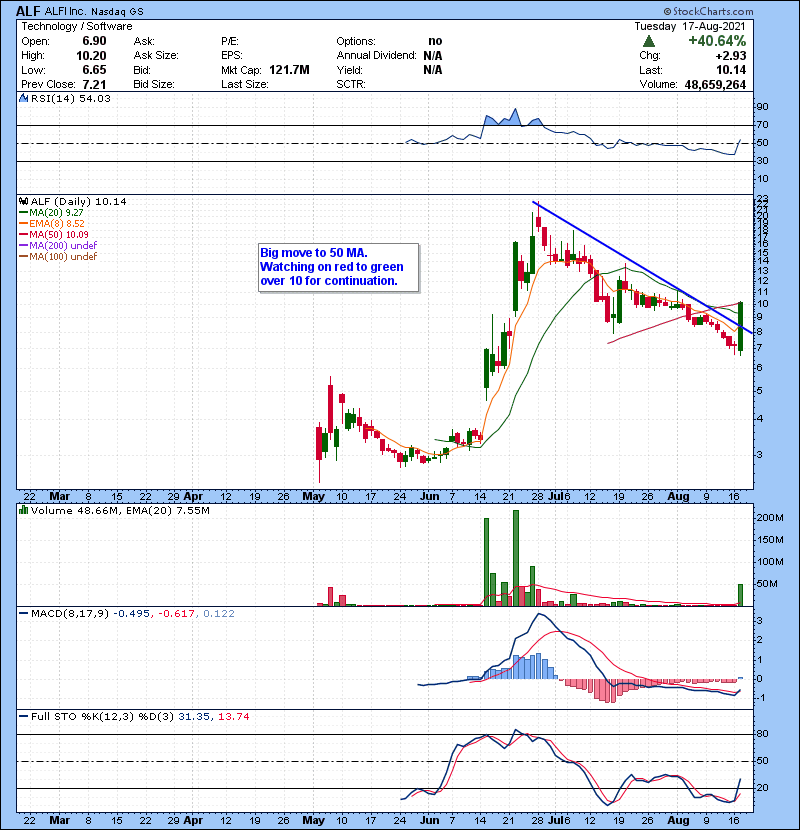Select the MA(100) undef legend entry
800x830 pixels.
pyautogui.click(x=58, y=256)
